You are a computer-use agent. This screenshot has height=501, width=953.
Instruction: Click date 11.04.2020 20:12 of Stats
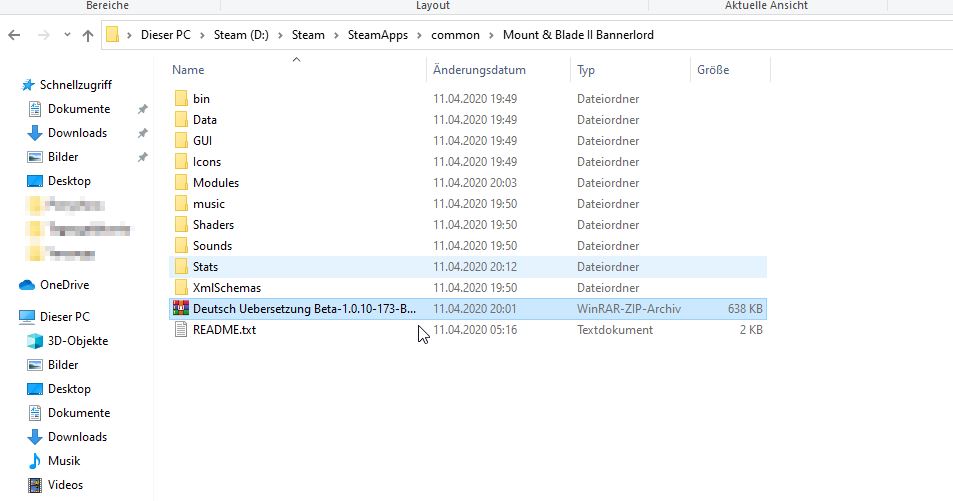pyautogui.click(x=475, y=266)
